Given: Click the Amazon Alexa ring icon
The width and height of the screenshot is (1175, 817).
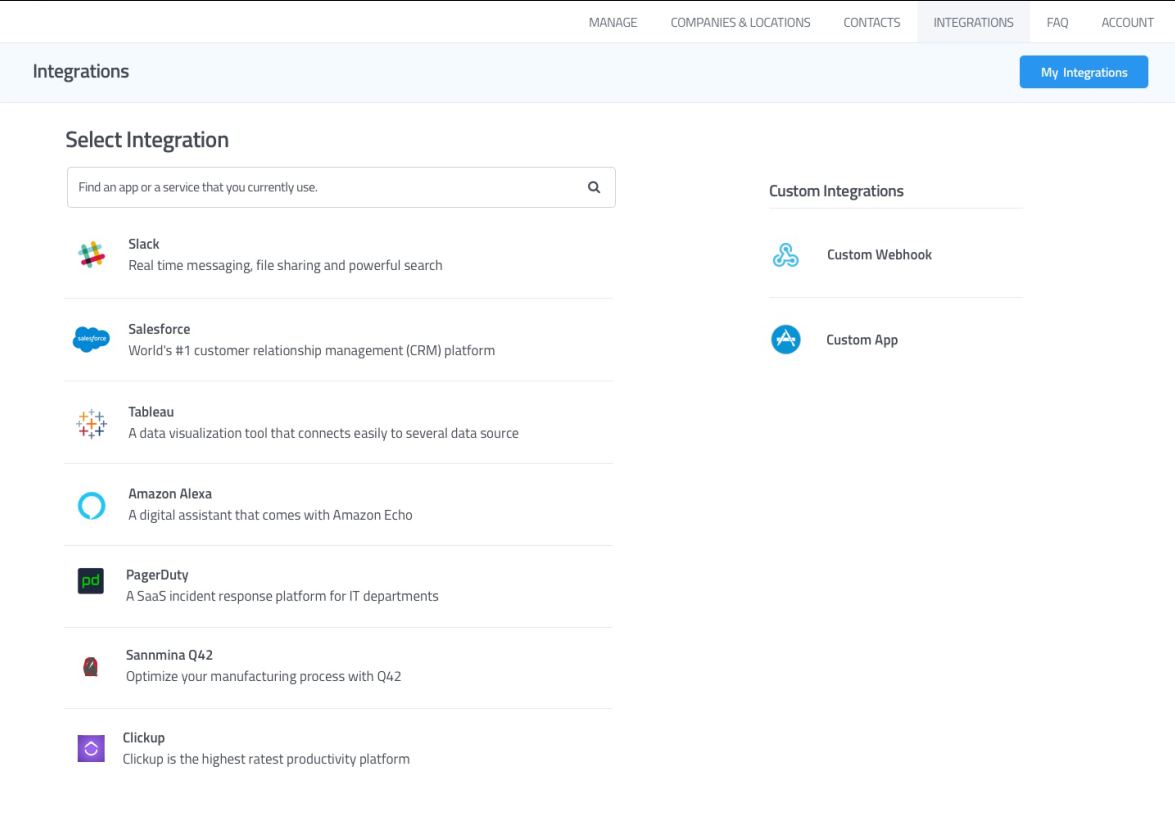Looking at the screenshot, I should [x=91, y=505].
